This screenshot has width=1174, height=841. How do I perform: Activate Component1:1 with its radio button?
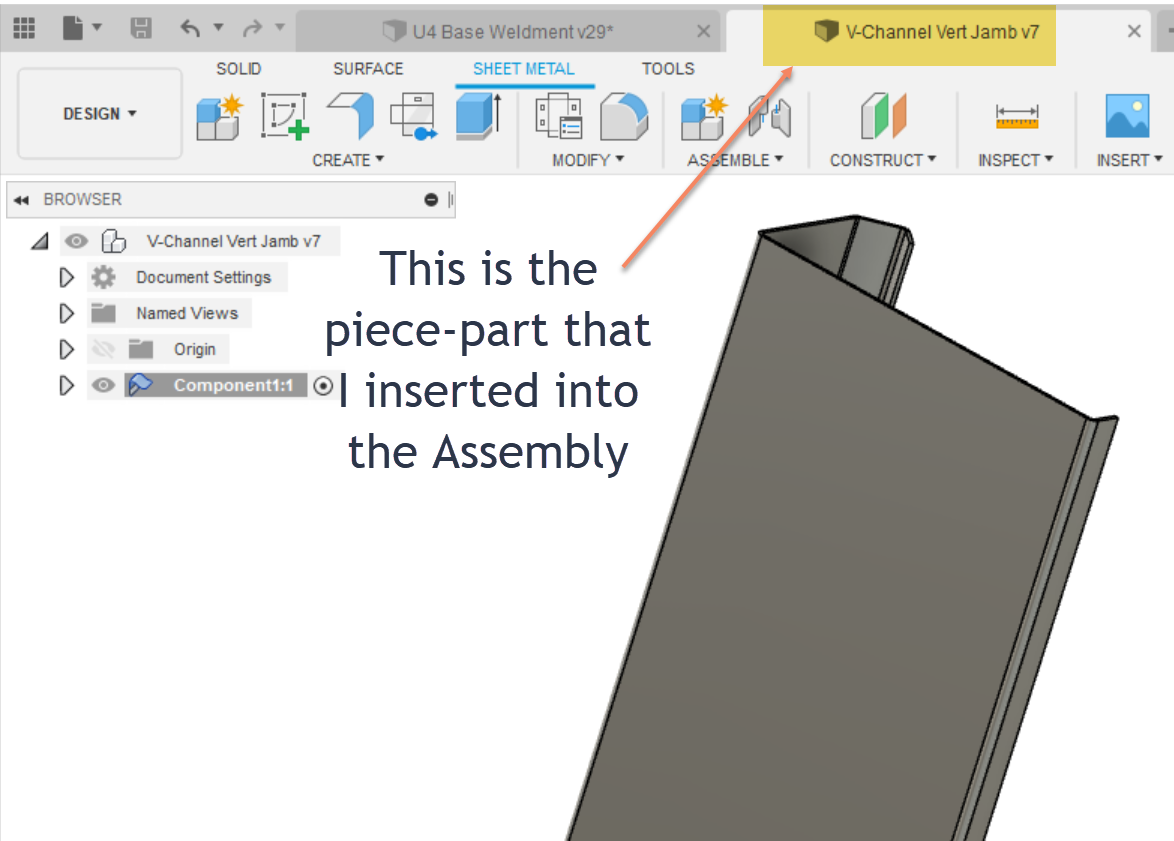(x=323, y=385)
